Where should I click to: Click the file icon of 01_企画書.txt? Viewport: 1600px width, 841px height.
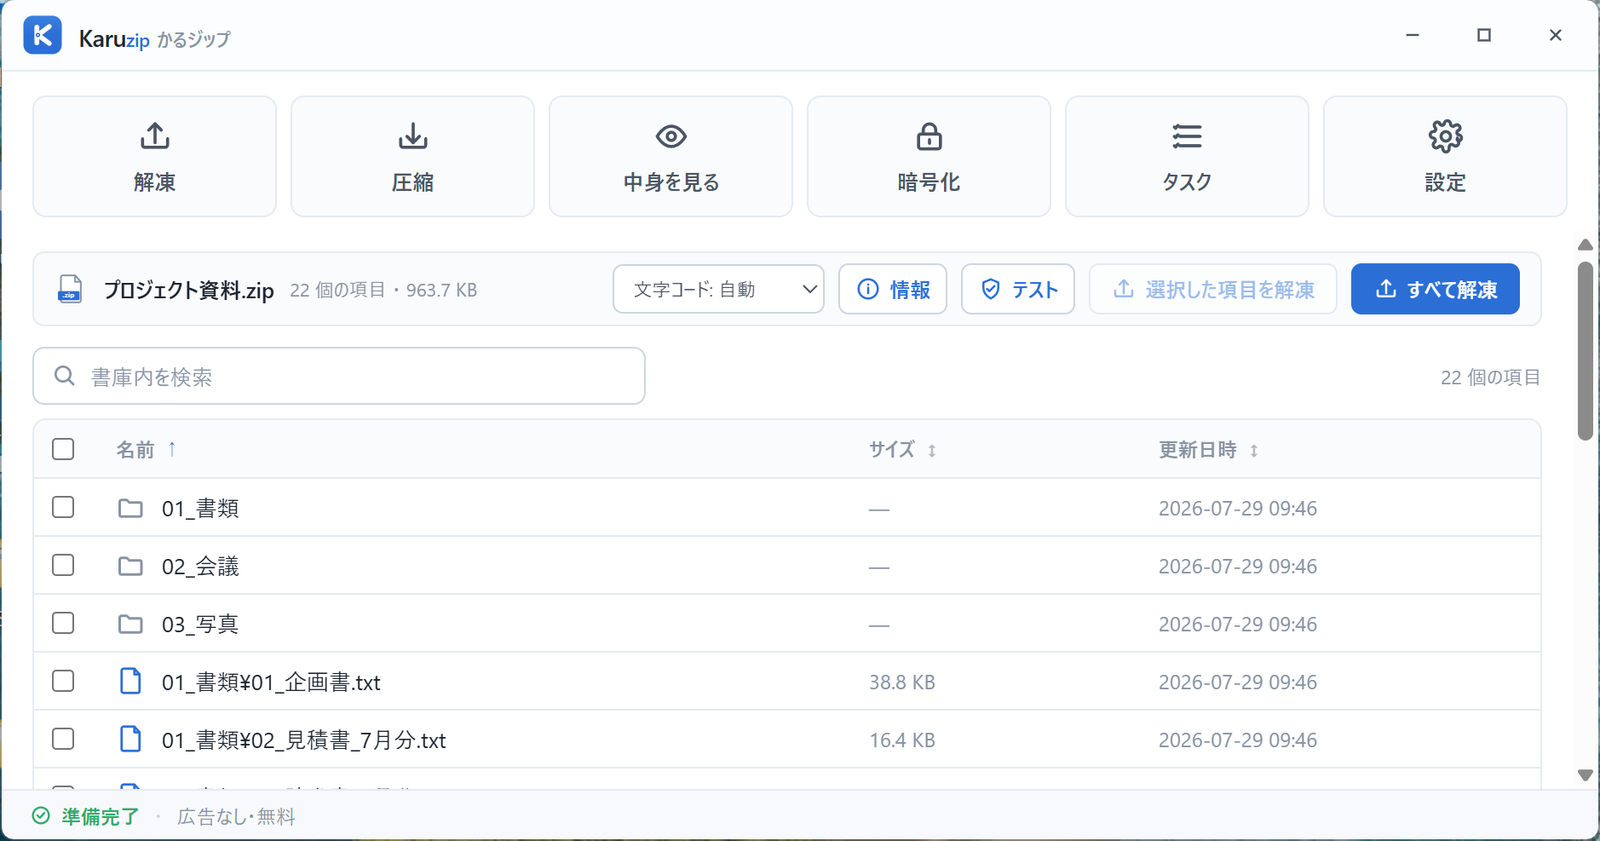pyautogui.click(x=130, y=681)
